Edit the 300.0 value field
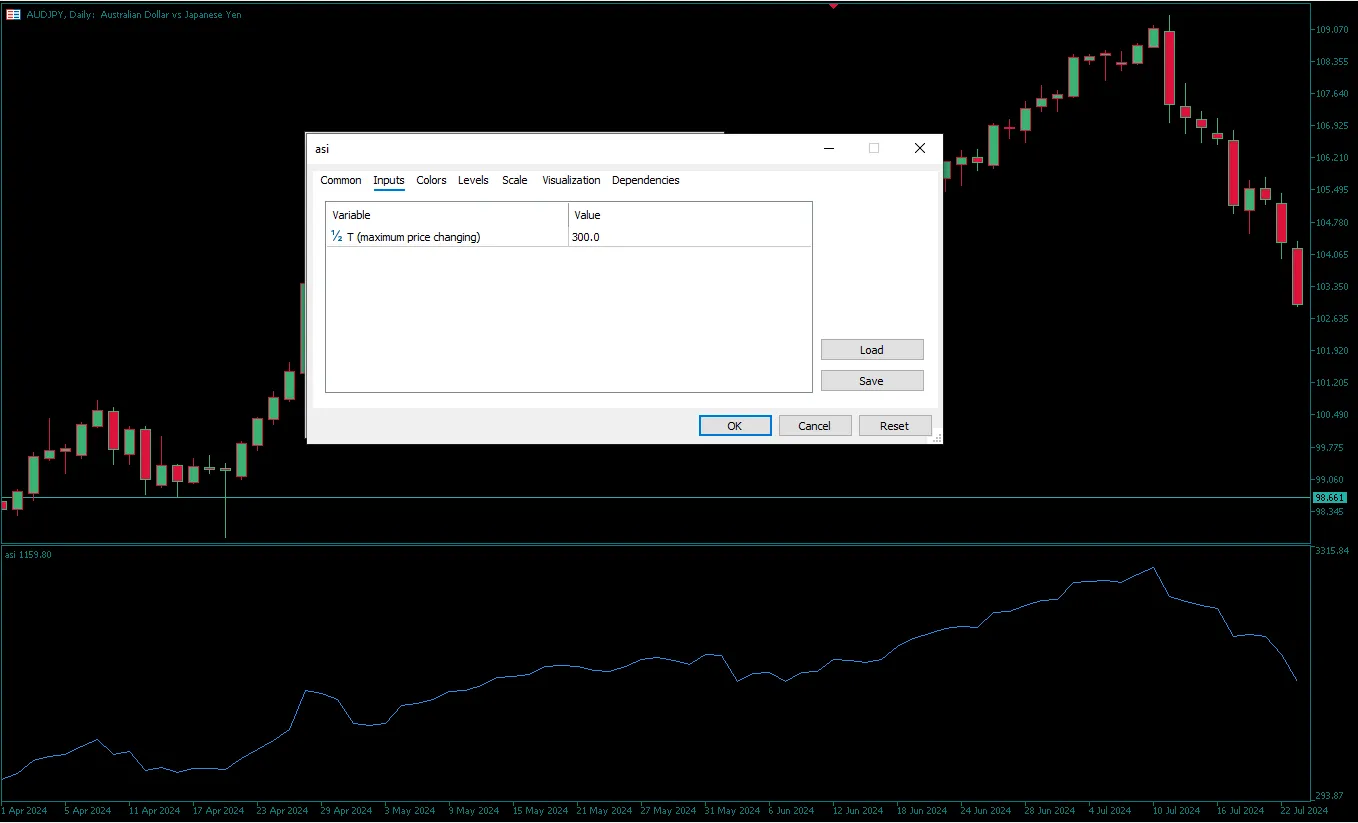The width and height of the screenshot is (1358, 823). click(x=586, y=236)
